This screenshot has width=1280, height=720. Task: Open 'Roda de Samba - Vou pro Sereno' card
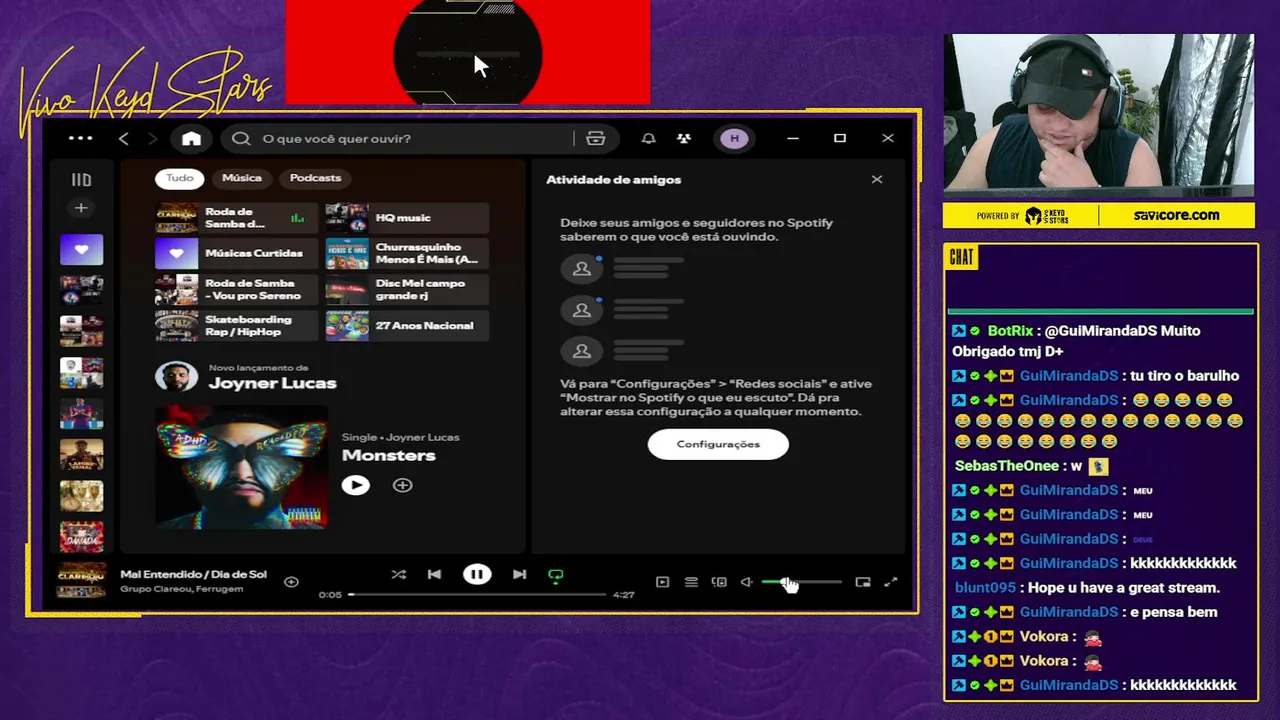click(236, 290)
